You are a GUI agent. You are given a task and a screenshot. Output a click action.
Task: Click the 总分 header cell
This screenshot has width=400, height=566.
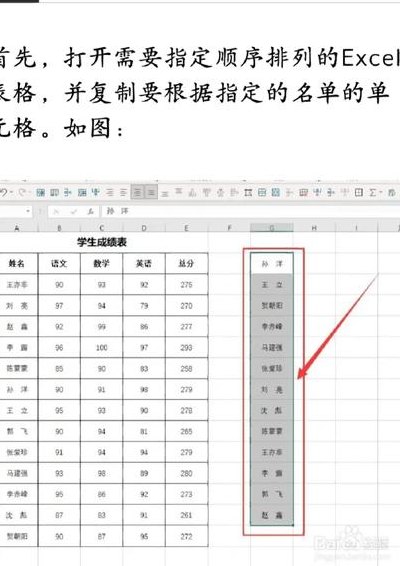point(186,264)
